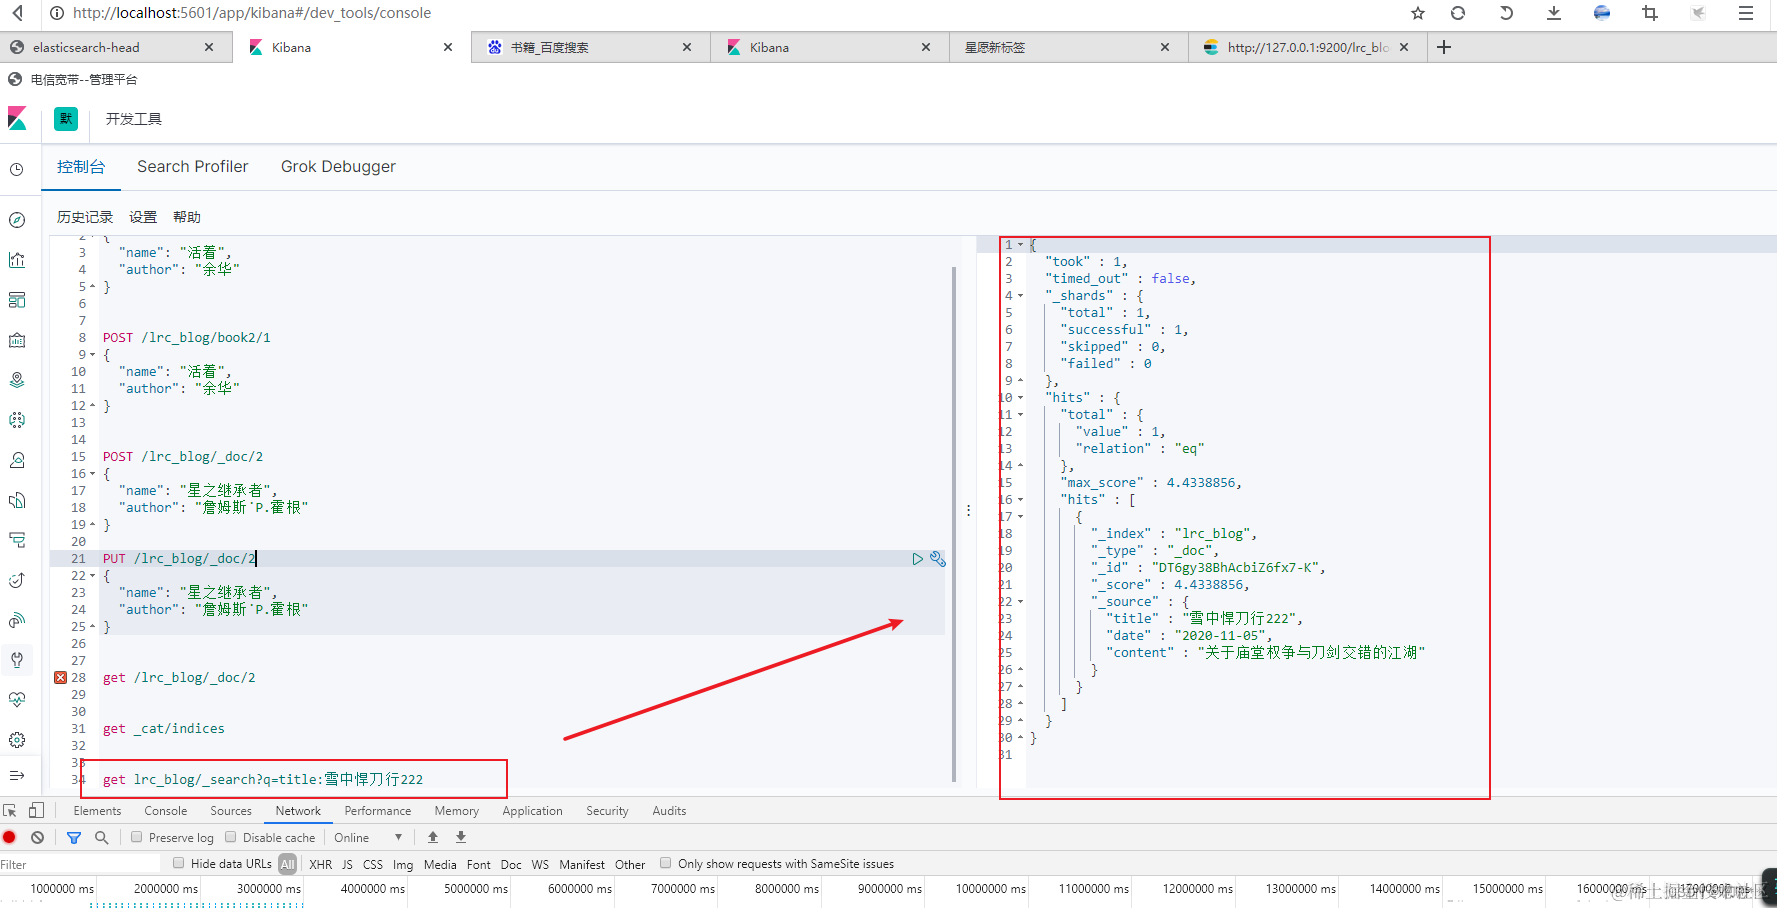Toggle the All request type filter
The width and height of the screenshot is (1777, 908).
click(288, 864)
